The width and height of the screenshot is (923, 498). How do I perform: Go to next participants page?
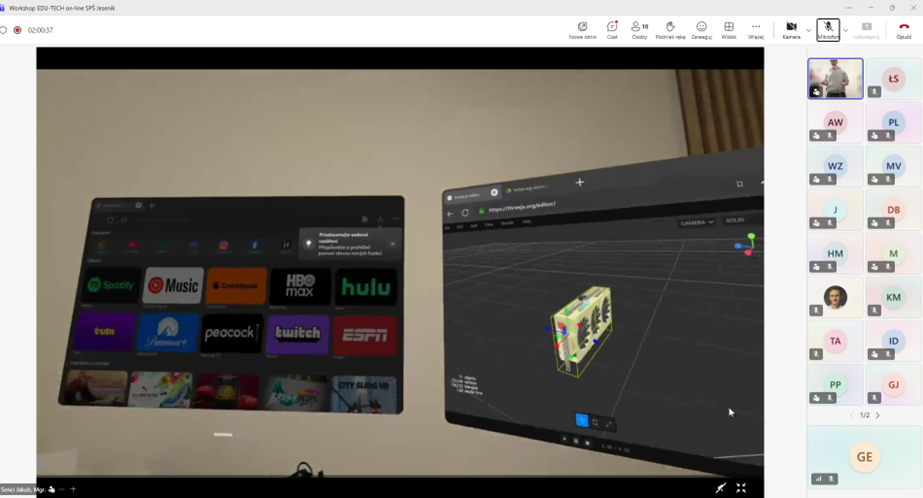tap(878, 415)
